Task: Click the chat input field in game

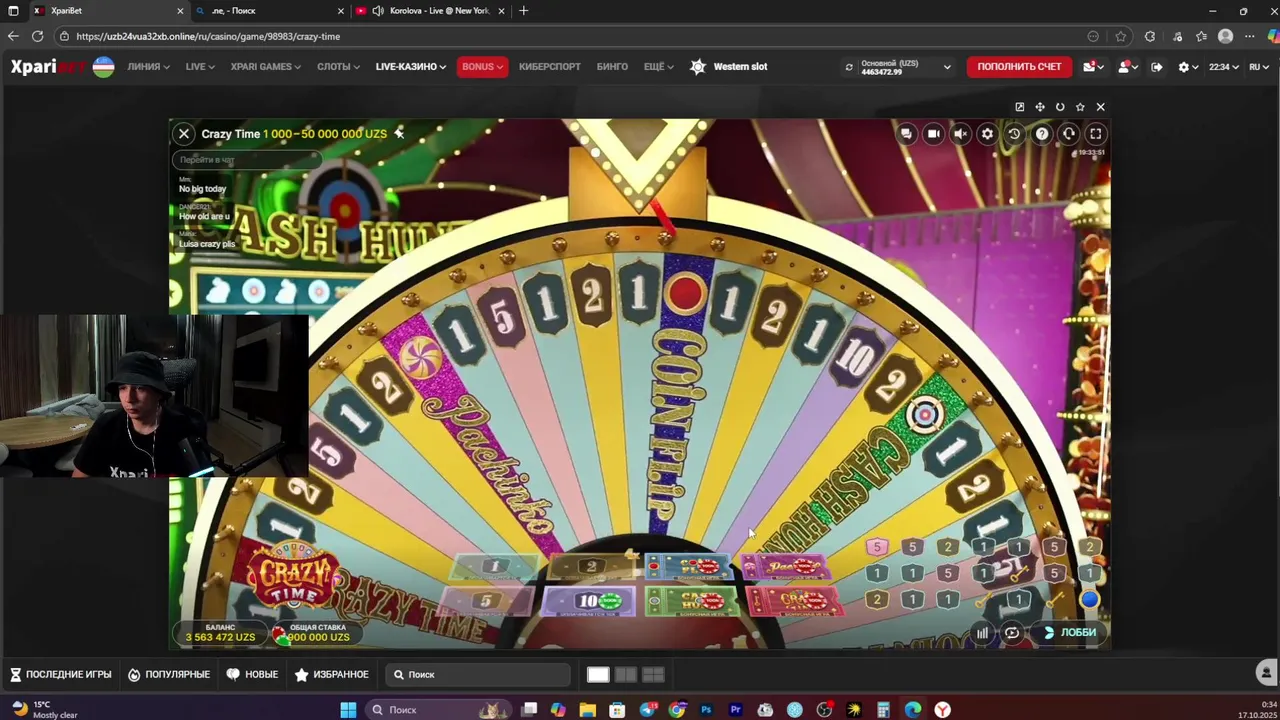Action: pos(246,160)
